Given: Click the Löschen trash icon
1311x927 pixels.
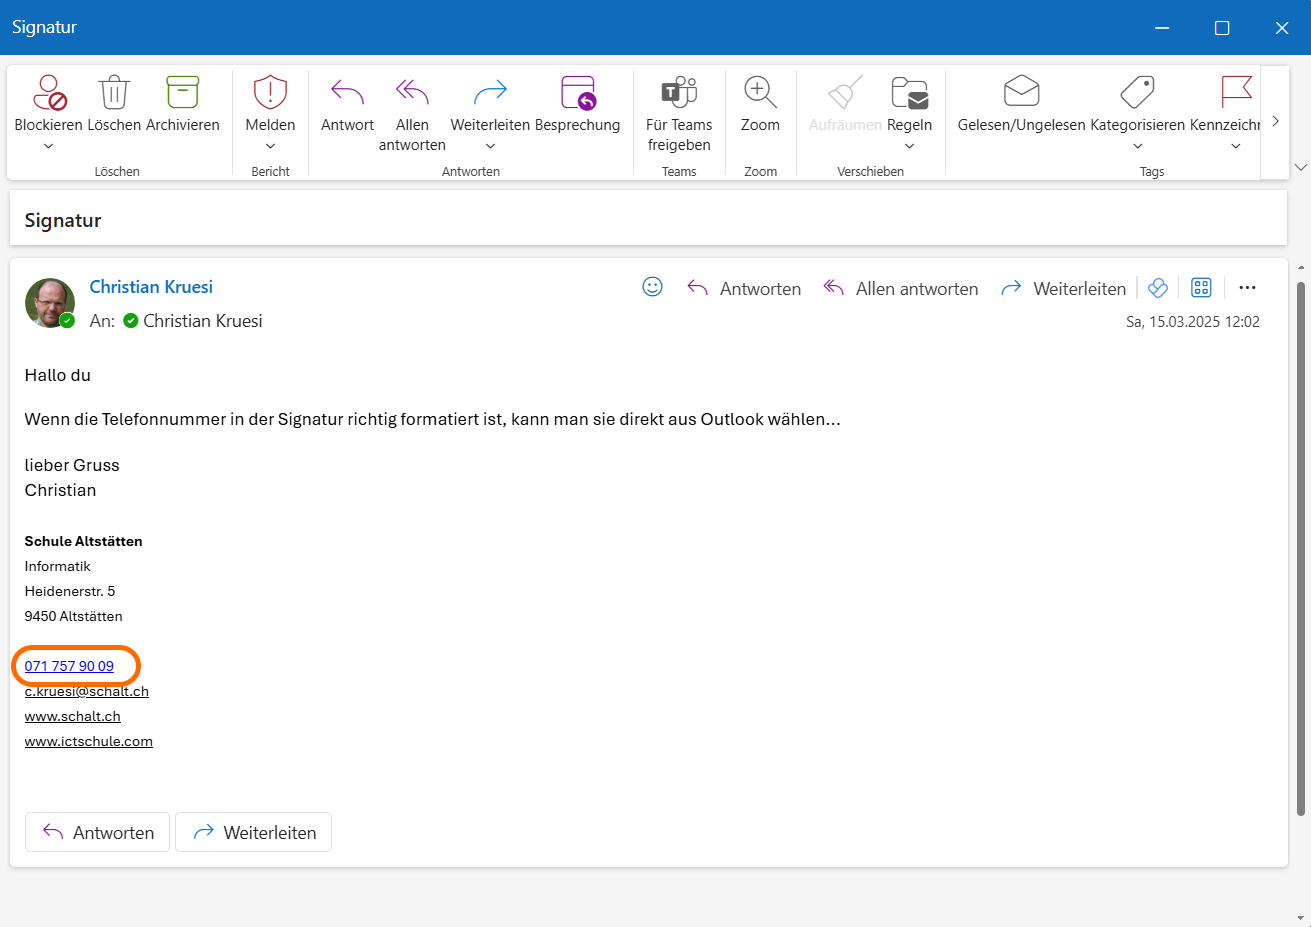Looking at the screenshot, I should click(114, 92).
